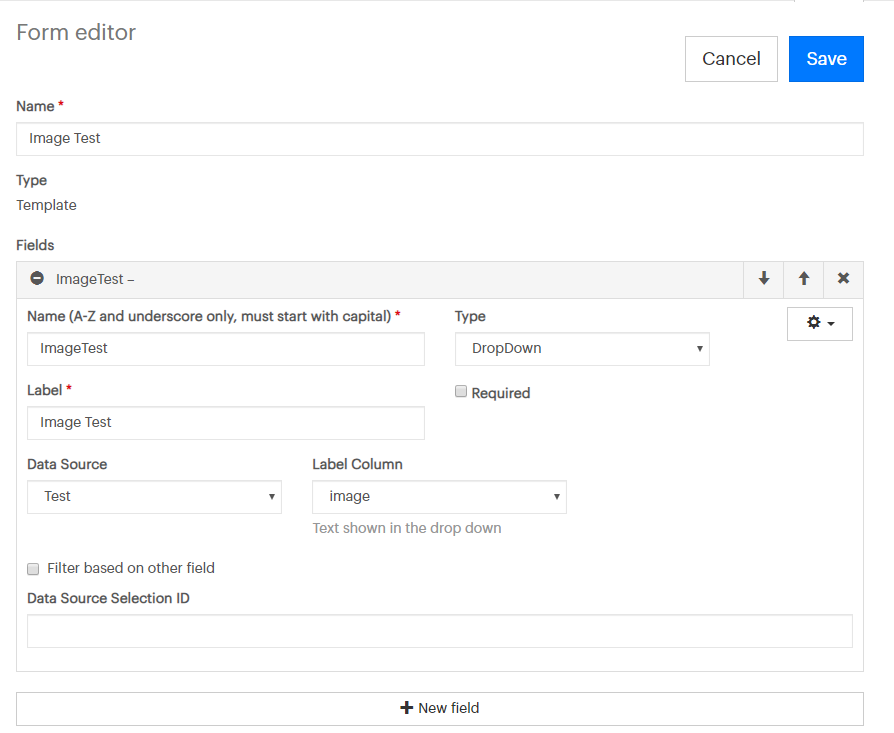
Task: Click the Data Source Selection ID field
Action: click(x=439, y=631)
